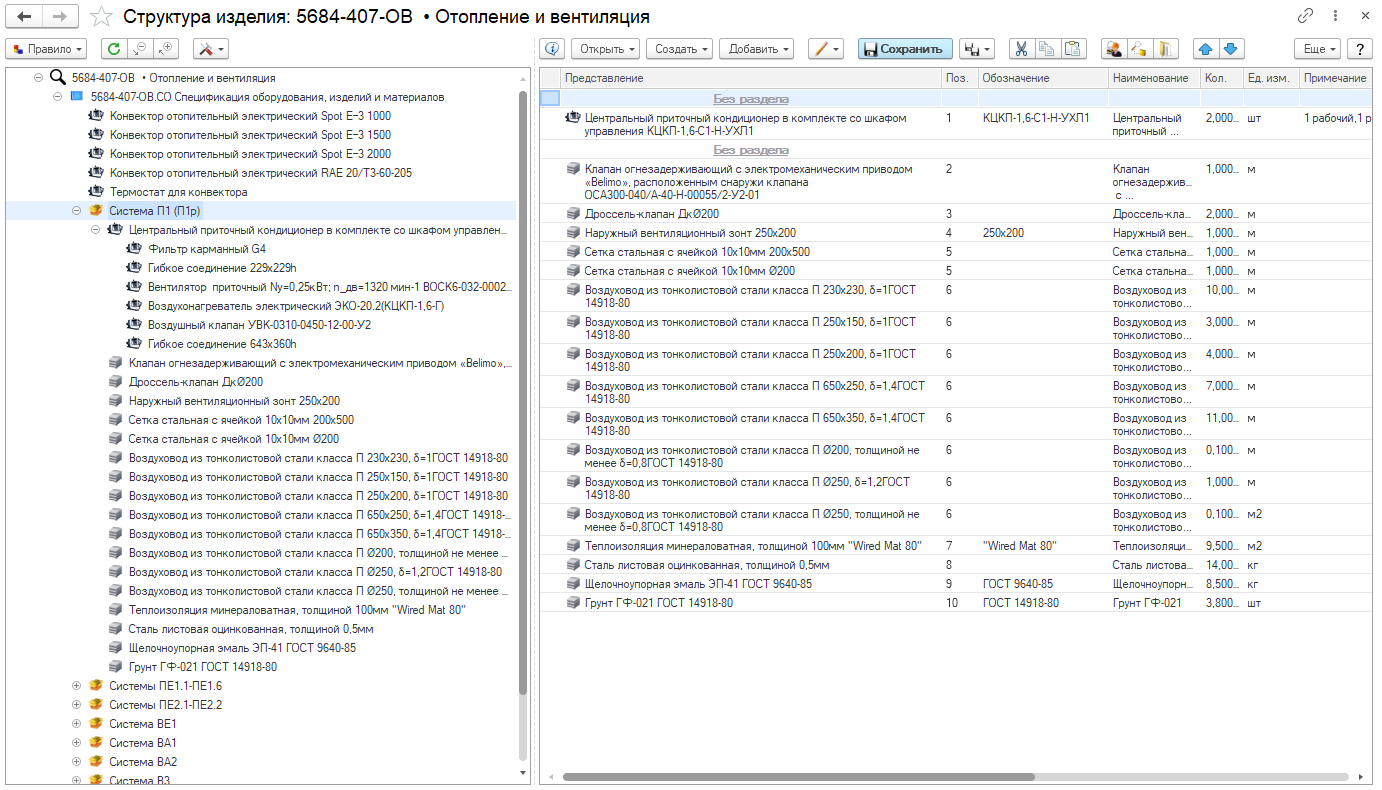Click the paste clipboard icon
The image size is (1382, 790).
pos(1073,49)
